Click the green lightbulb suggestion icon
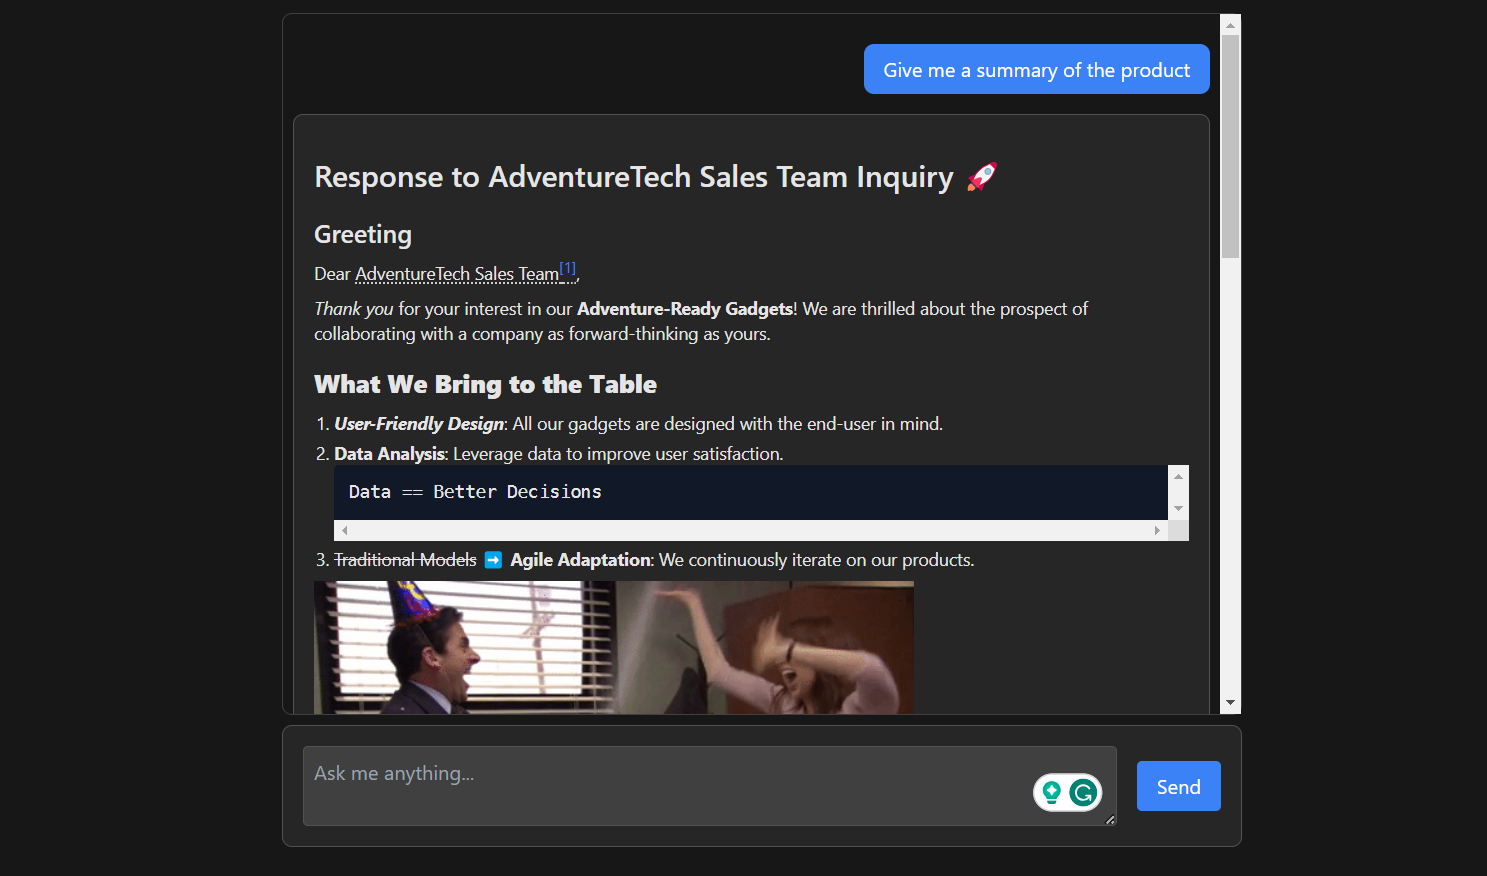This screenshot has width=1487, height=876. pos(1051,793)
